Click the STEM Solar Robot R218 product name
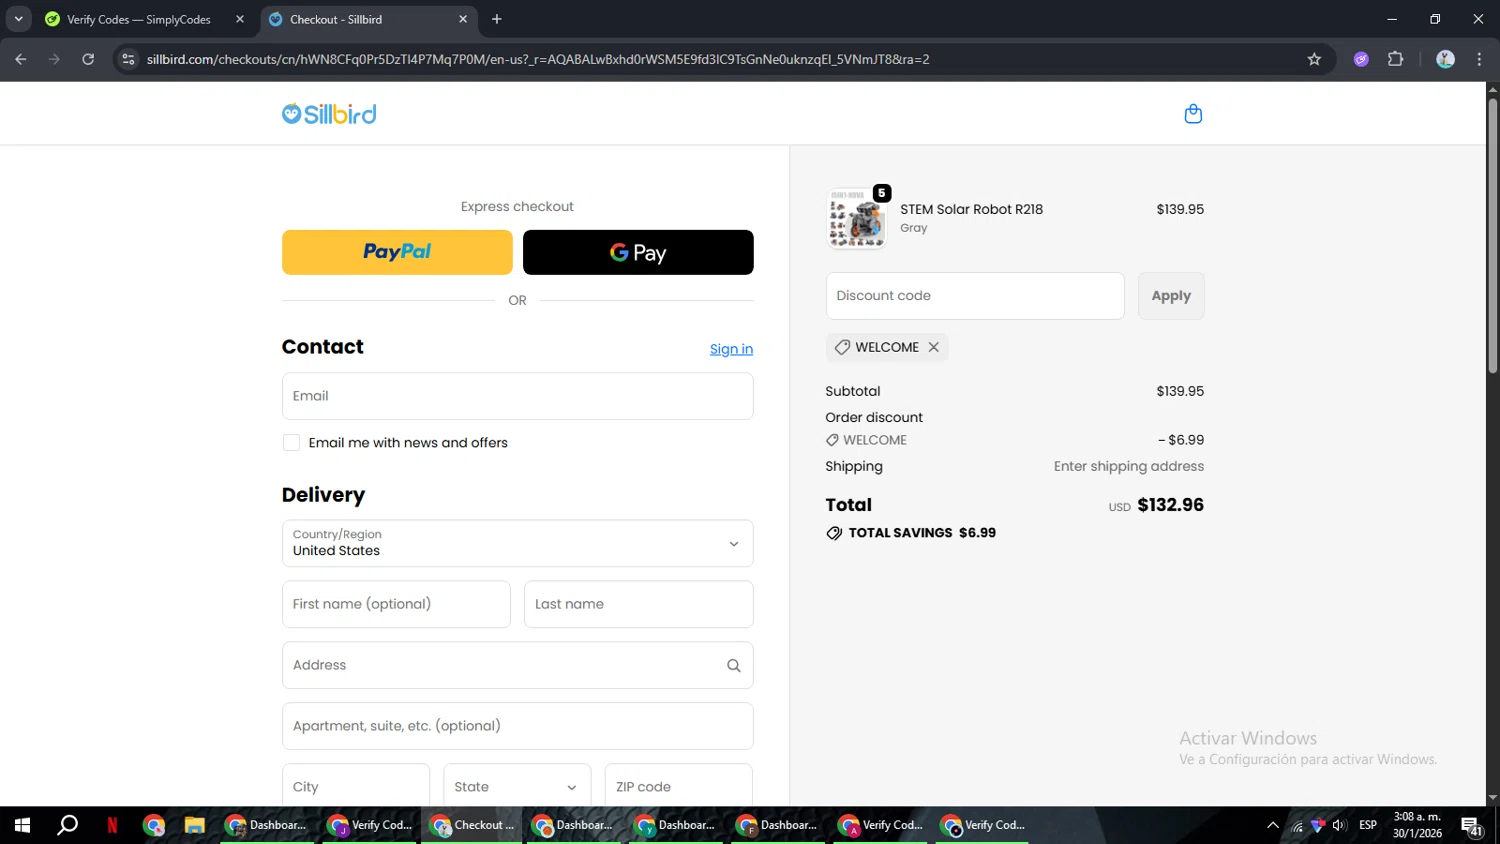The width and height of the screenshot is (1500, 844). tap(971, 209)
